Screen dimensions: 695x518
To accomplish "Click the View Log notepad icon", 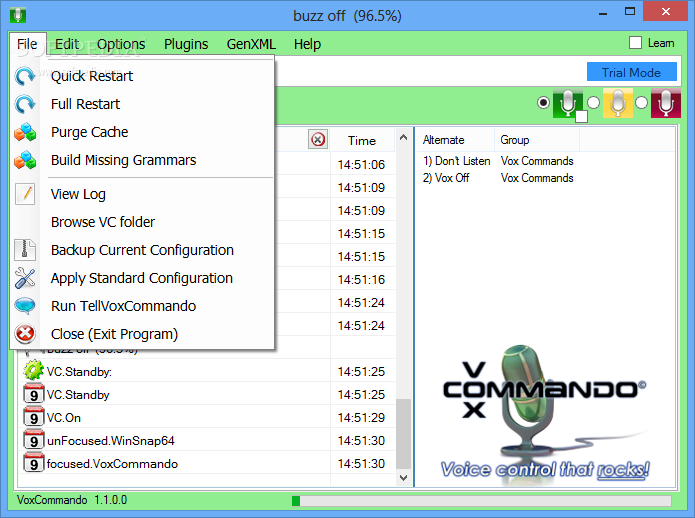I will pyautogui.click(x=25, y=194).
